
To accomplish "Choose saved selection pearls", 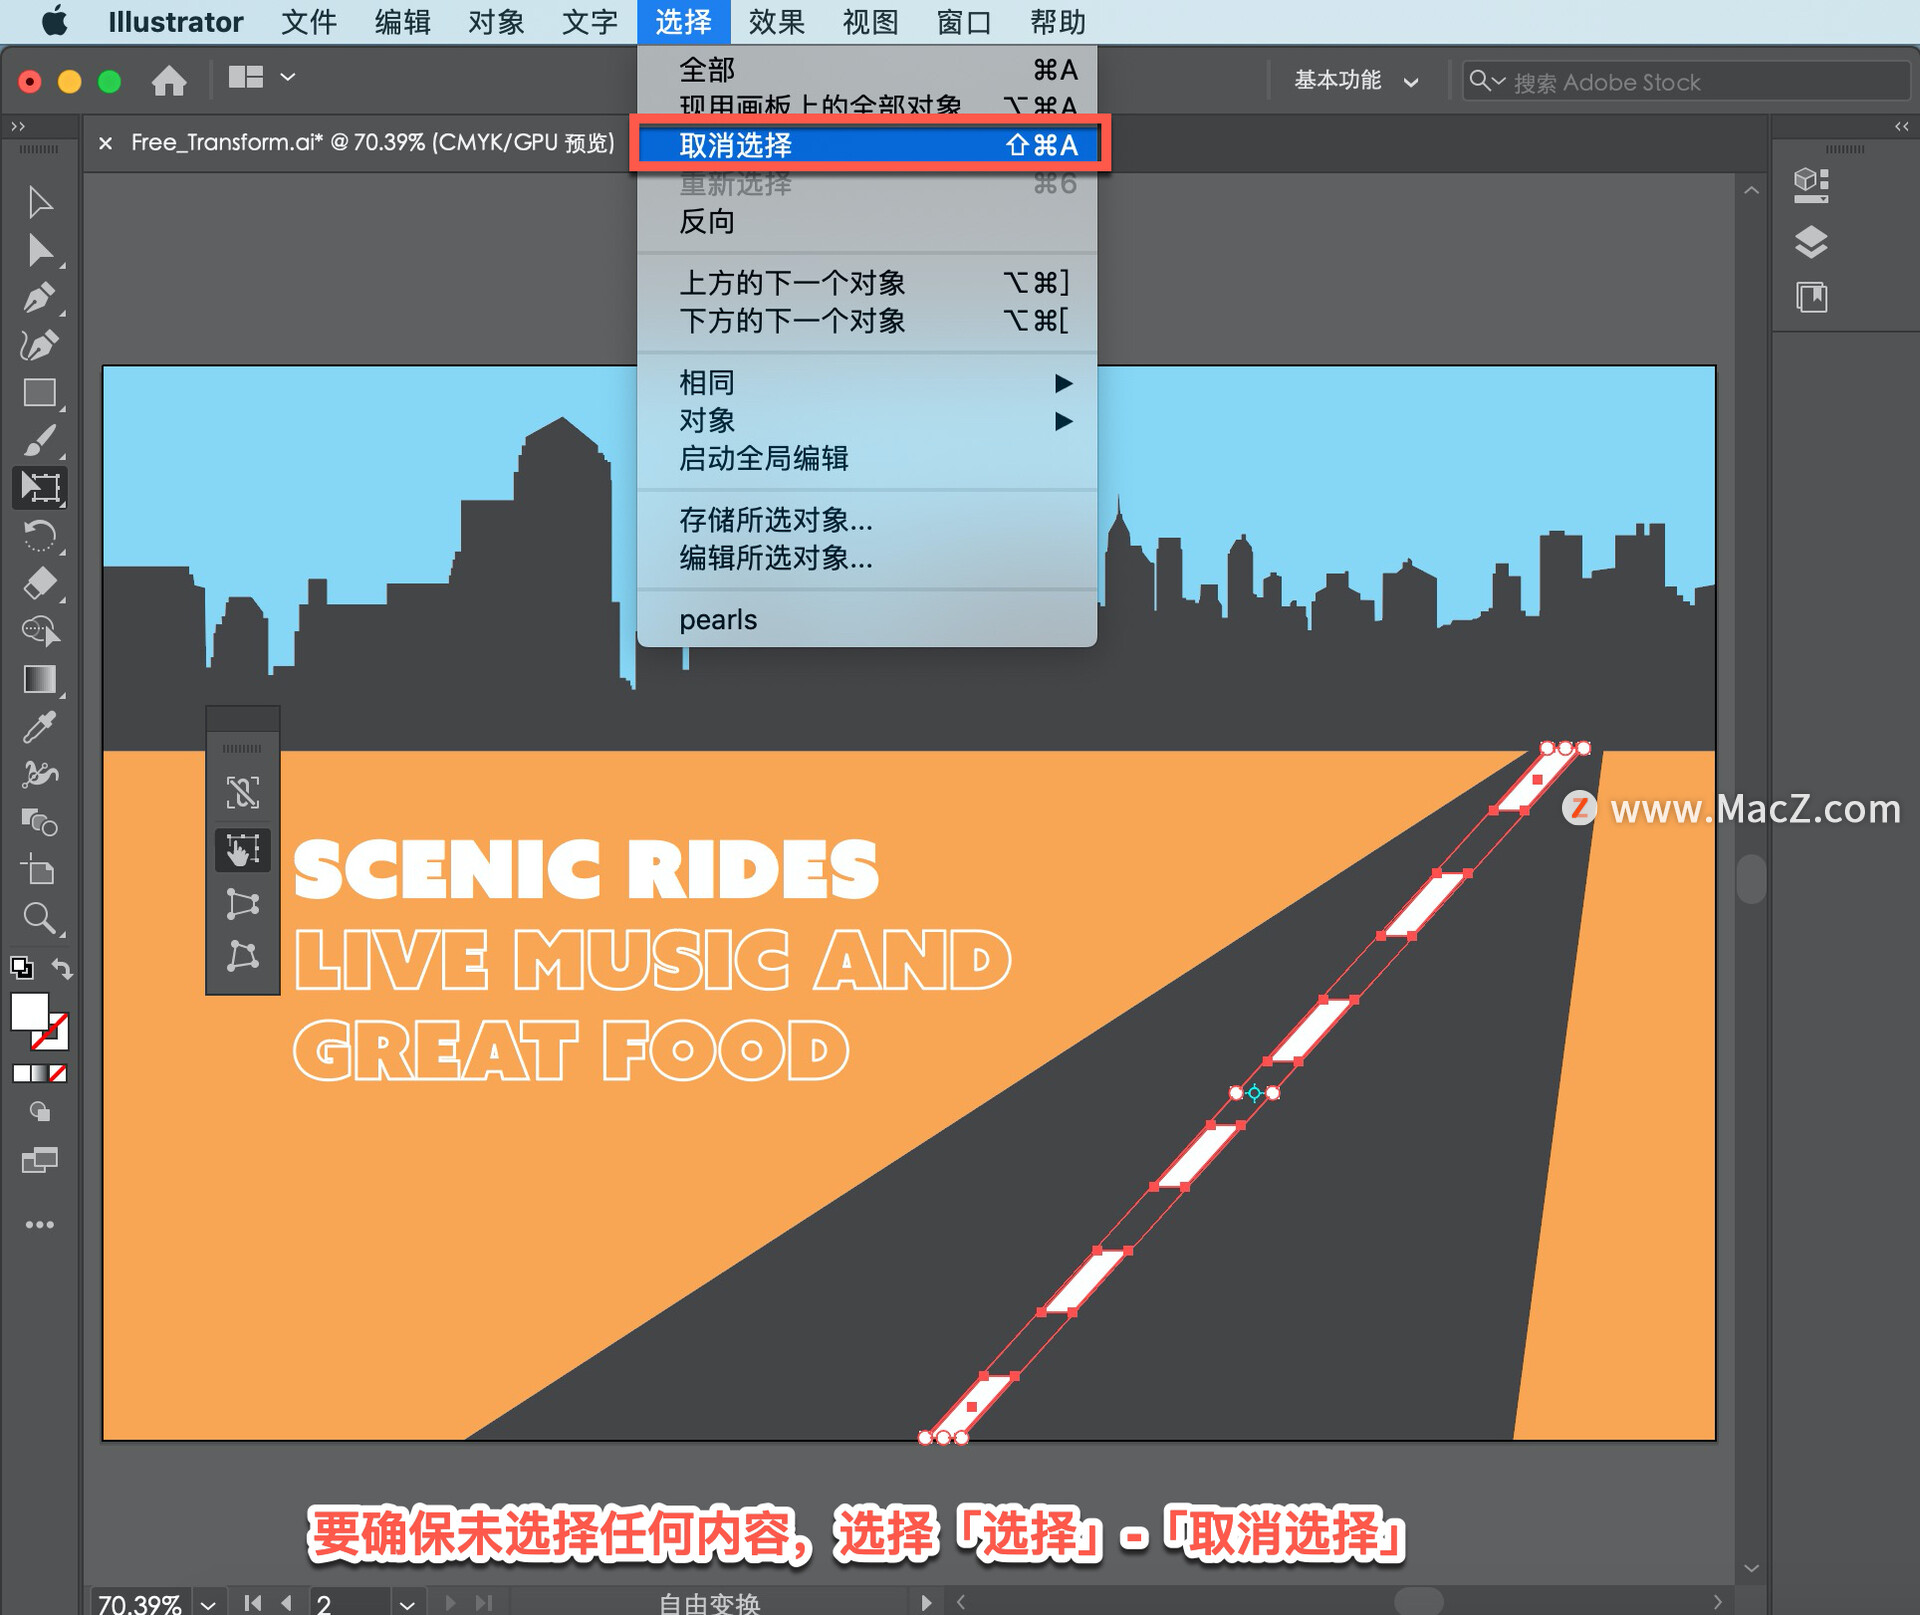I will (867, 620).
